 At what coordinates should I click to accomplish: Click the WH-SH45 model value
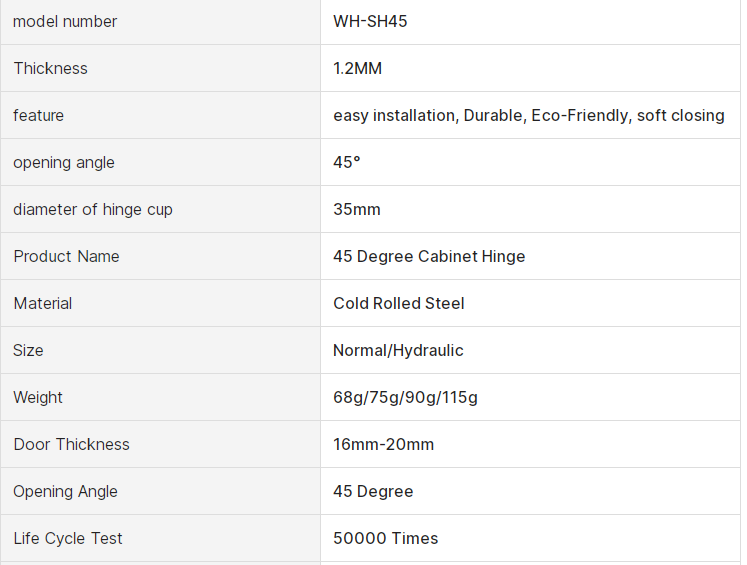[370, 21]
